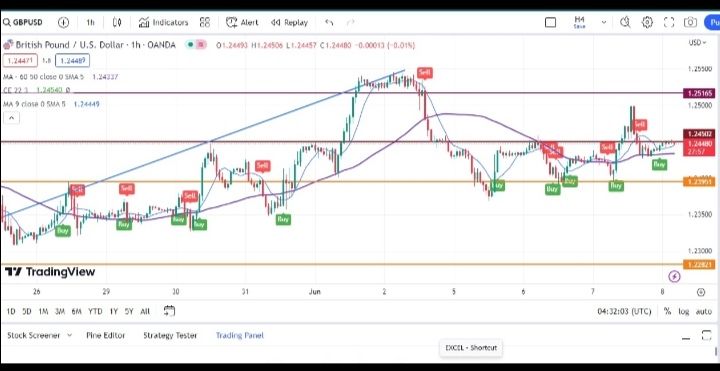Collapse the indicator legend with caret
This screenshot has height=371, width=720.
tap(11, 118)
